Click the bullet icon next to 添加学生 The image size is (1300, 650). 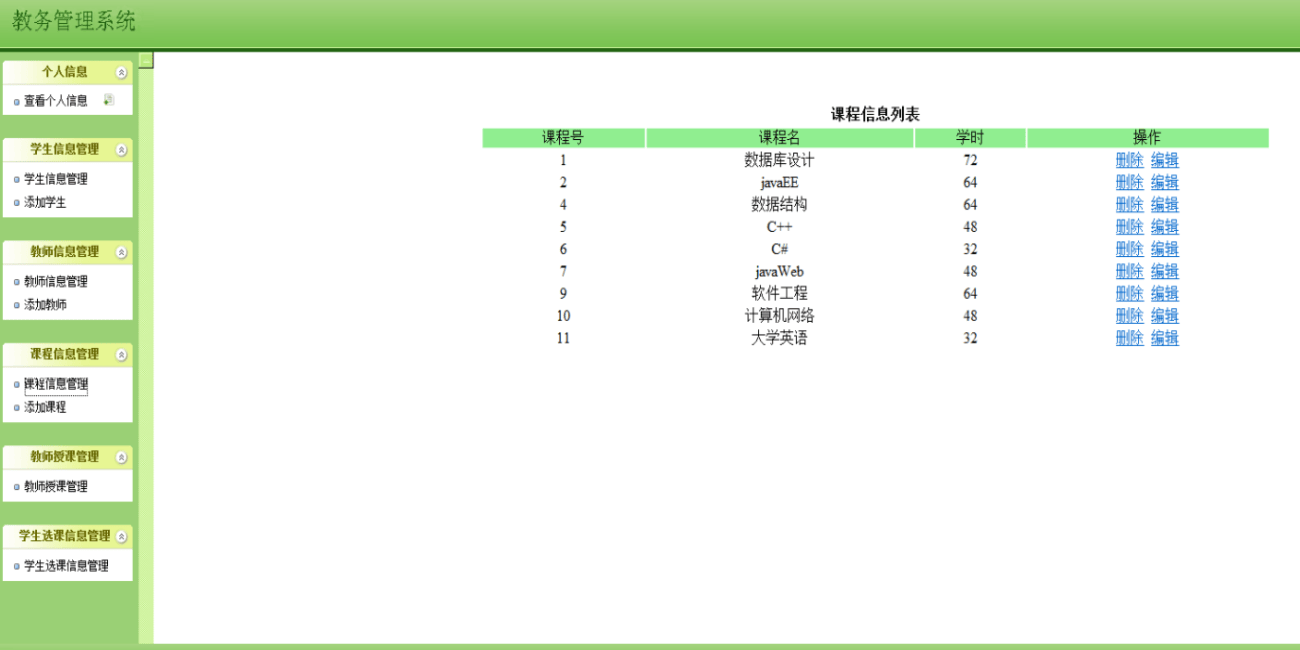pos(15,202)
